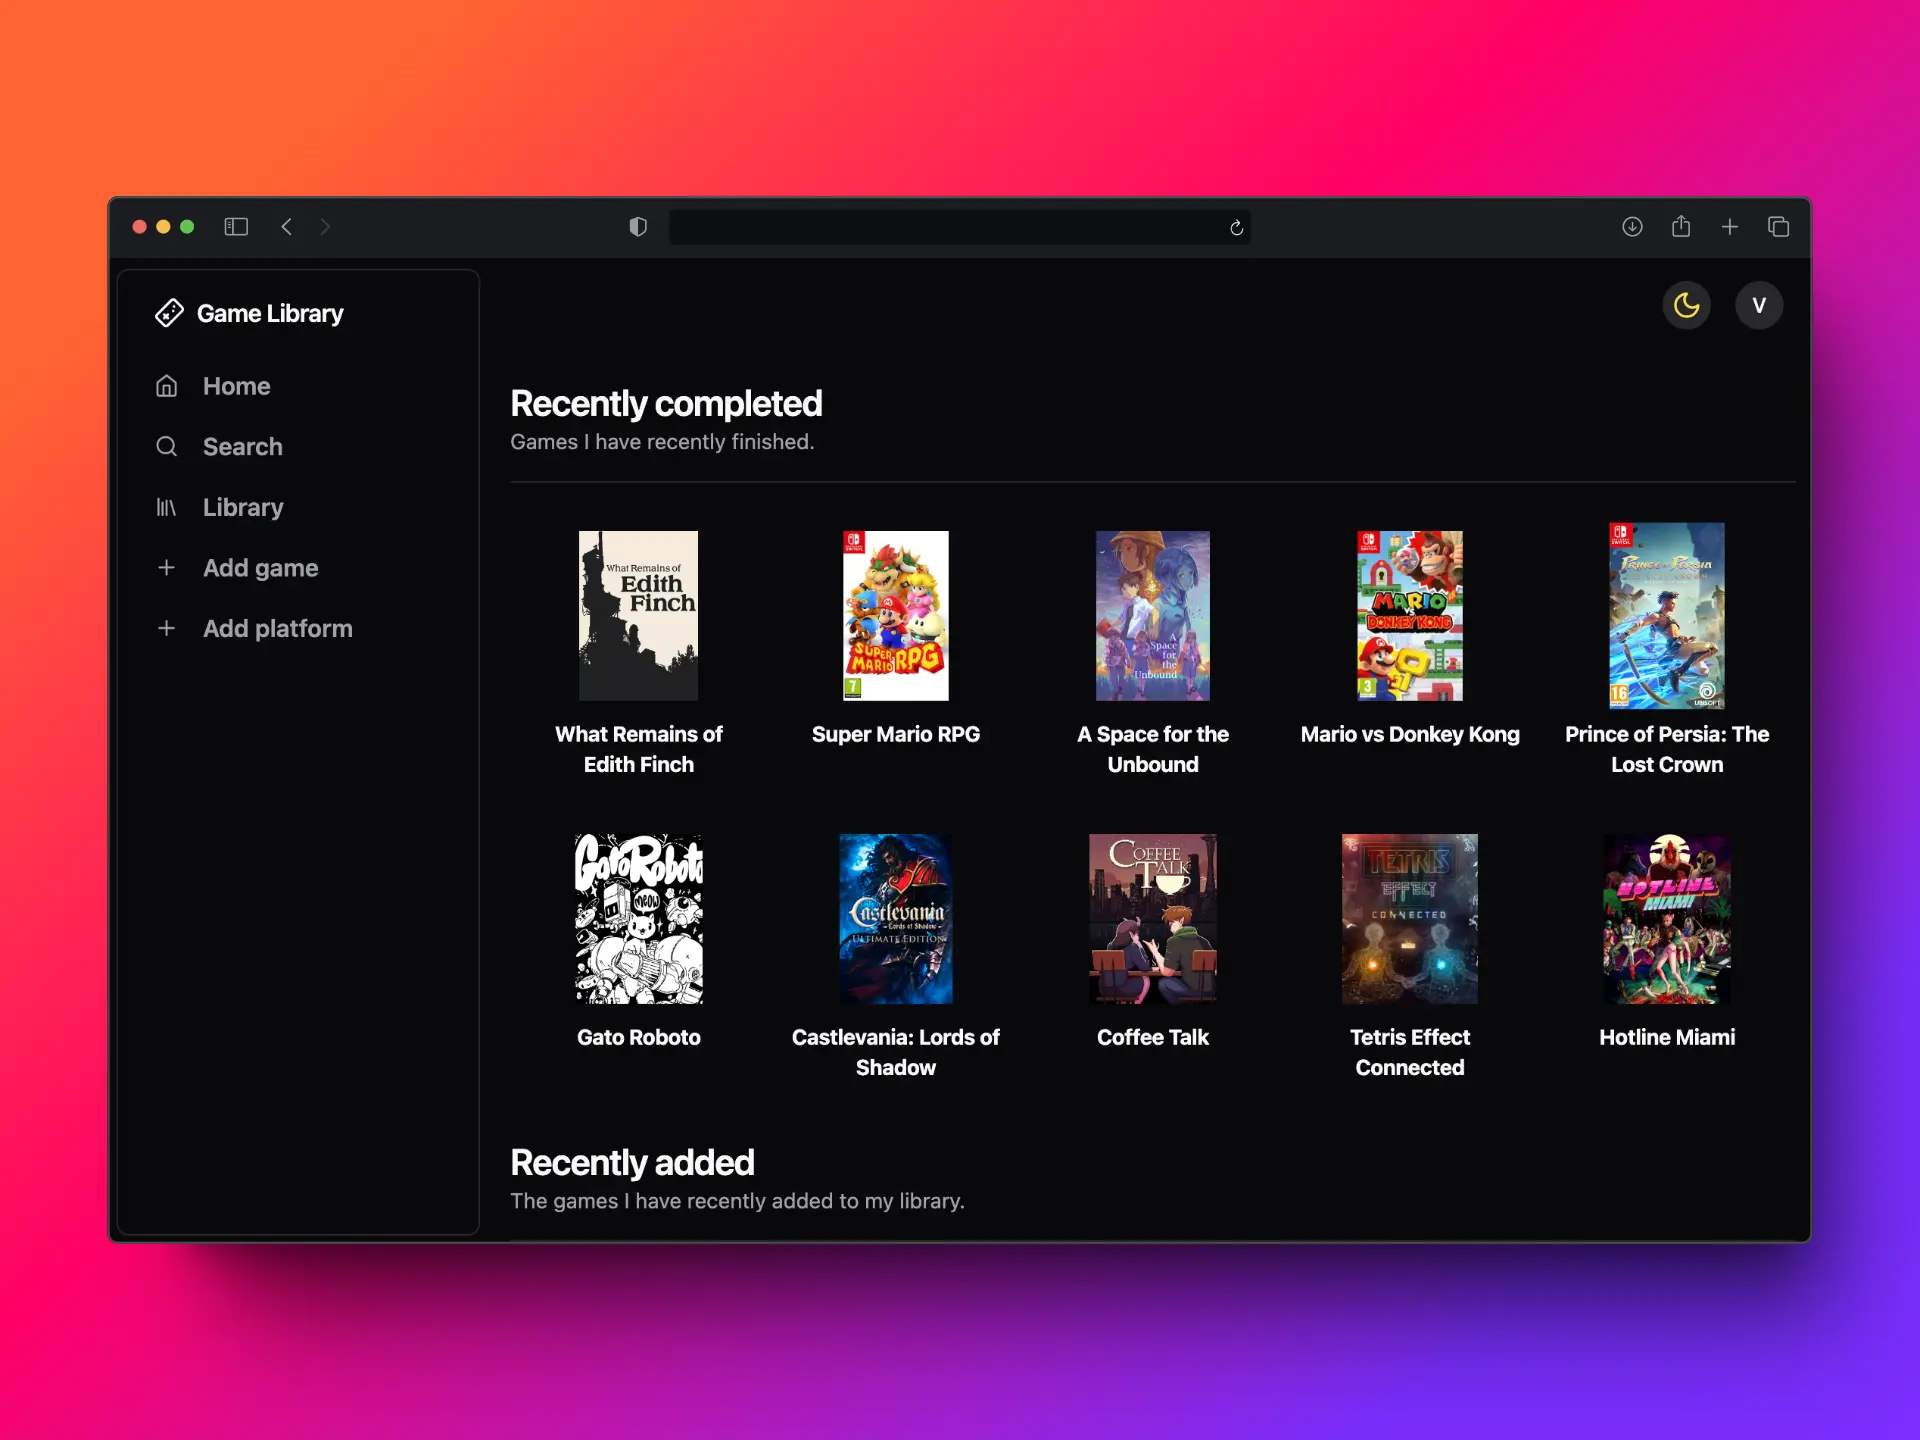Open the user avatar V menu
This screenshot has height=1440, width=1920.
coord(1759,305)
